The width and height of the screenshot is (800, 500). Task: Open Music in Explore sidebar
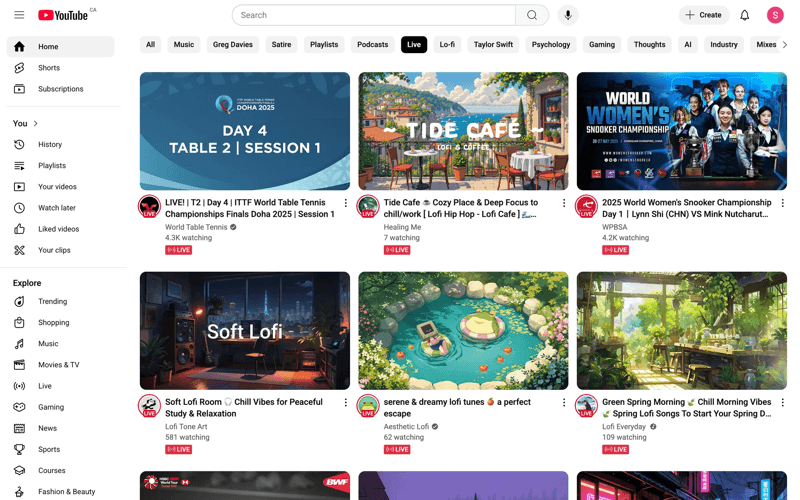coord(61,344)
